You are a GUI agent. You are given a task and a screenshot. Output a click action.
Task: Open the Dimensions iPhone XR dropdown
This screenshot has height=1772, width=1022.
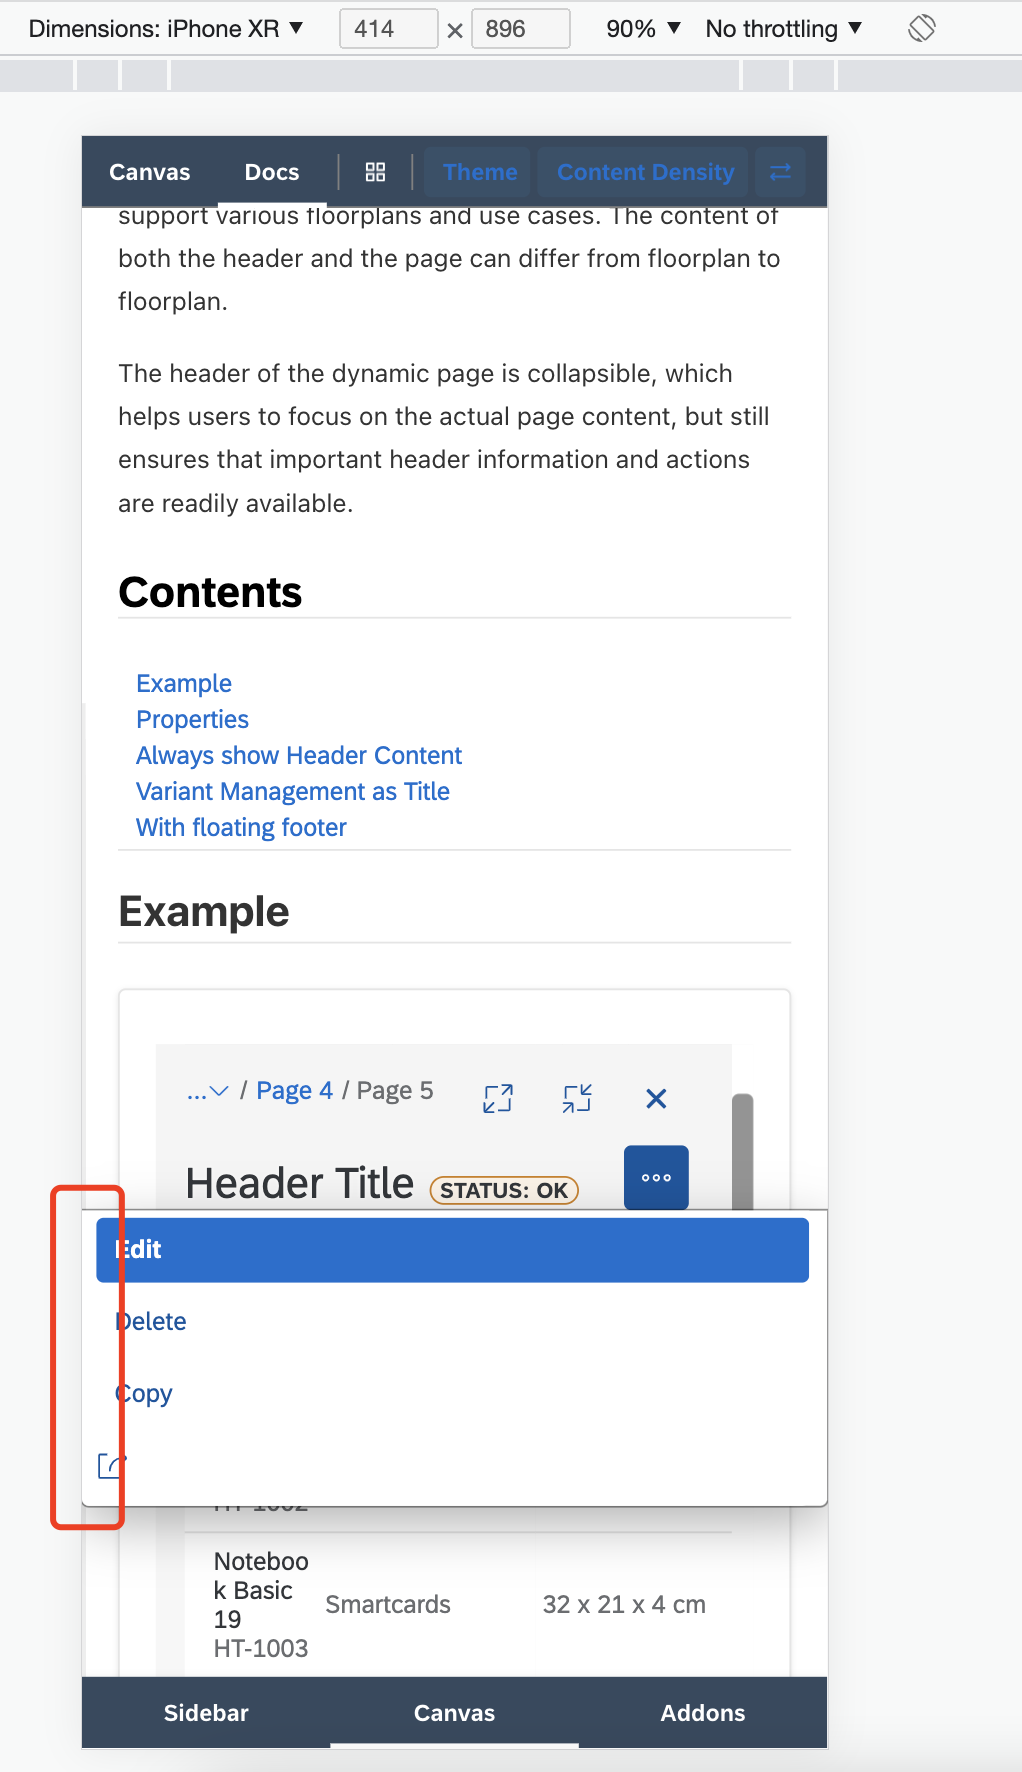point(165,29)
